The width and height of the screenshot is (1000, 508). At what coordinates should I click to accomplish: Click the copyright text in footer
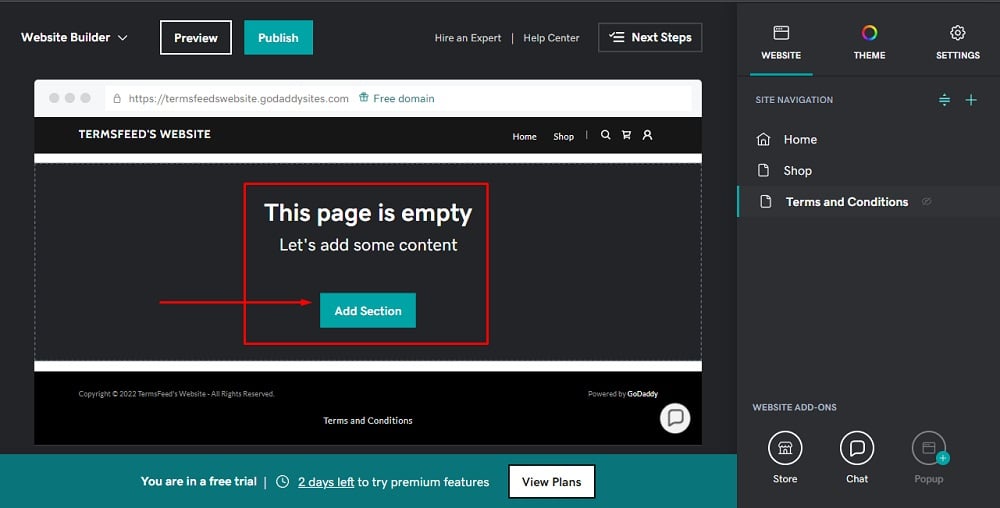[x=176, y=394]
